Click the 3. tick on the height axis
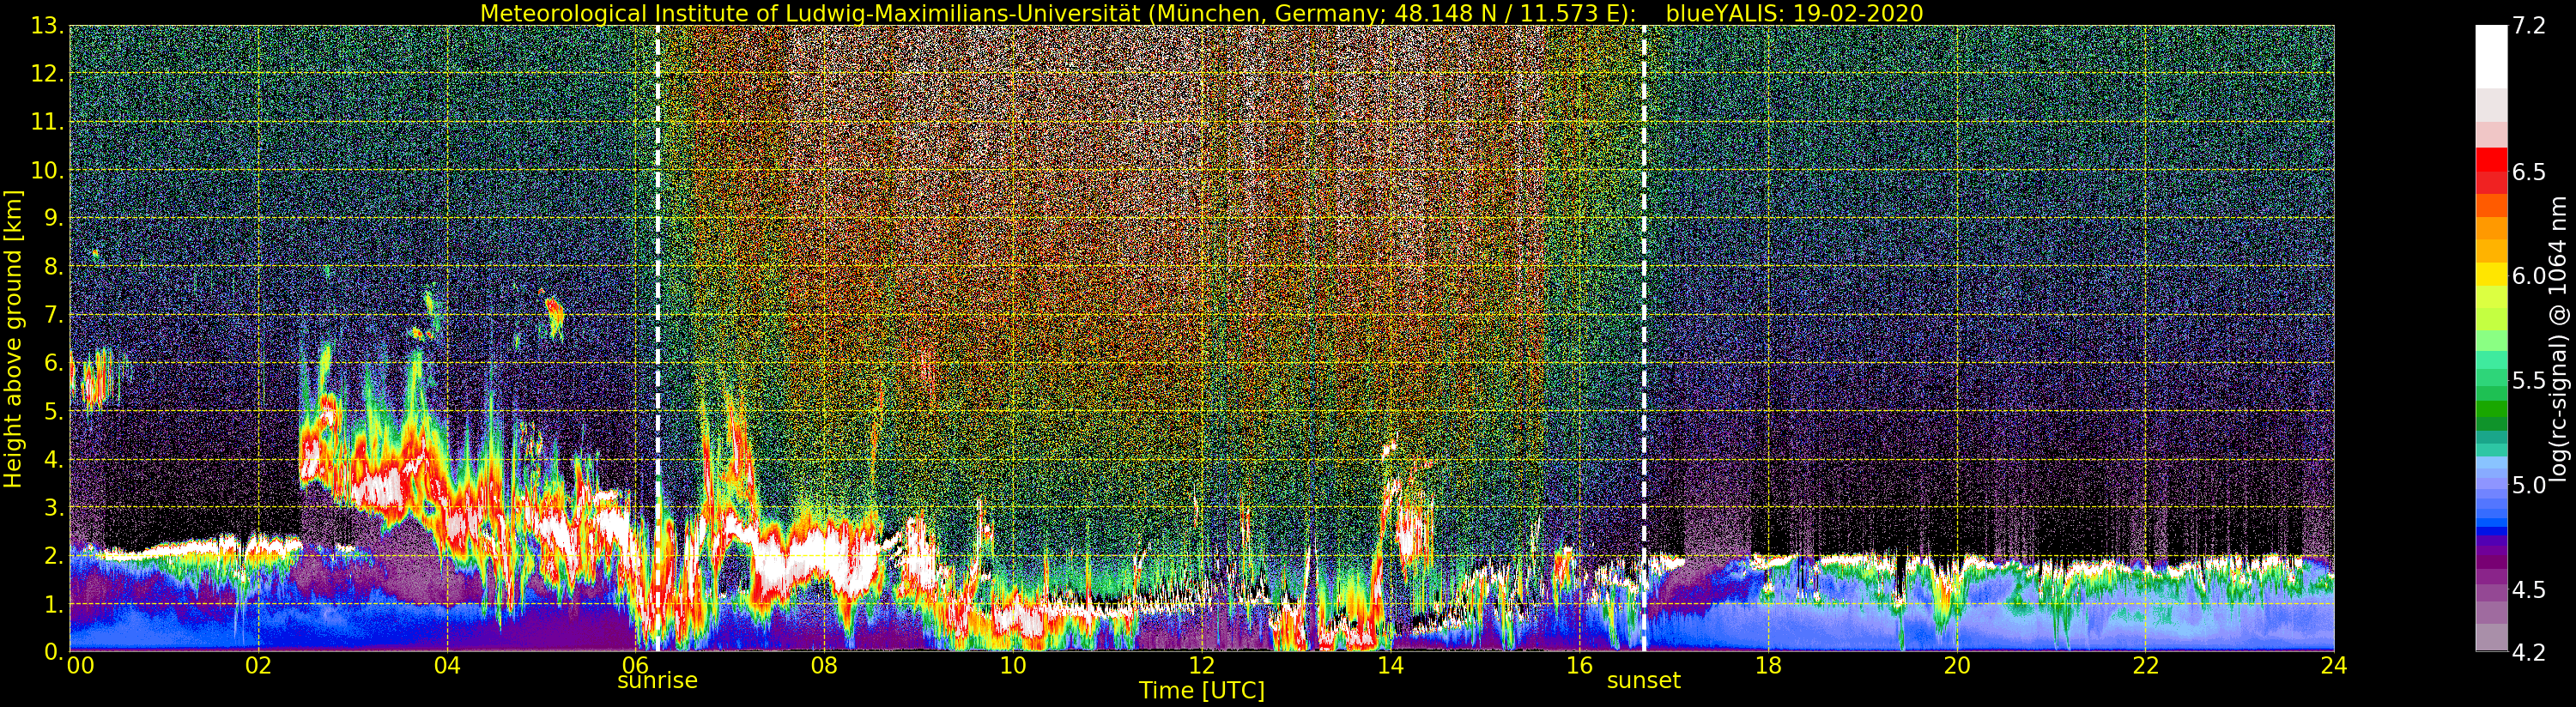 54,507
